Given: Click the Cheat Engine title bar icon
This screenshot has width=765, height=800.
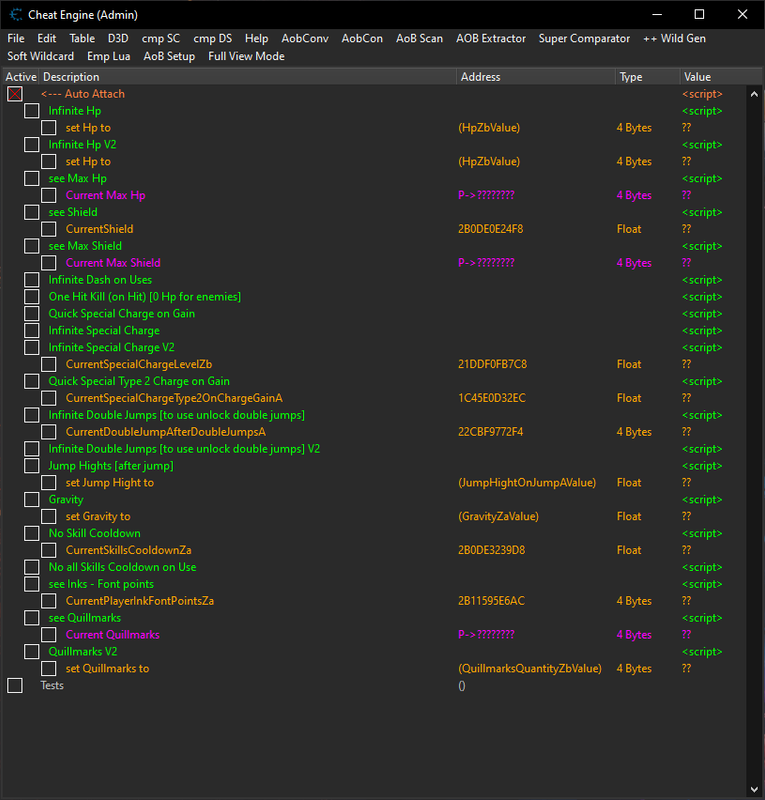Looking at the screenshot, I should [16, 15].
